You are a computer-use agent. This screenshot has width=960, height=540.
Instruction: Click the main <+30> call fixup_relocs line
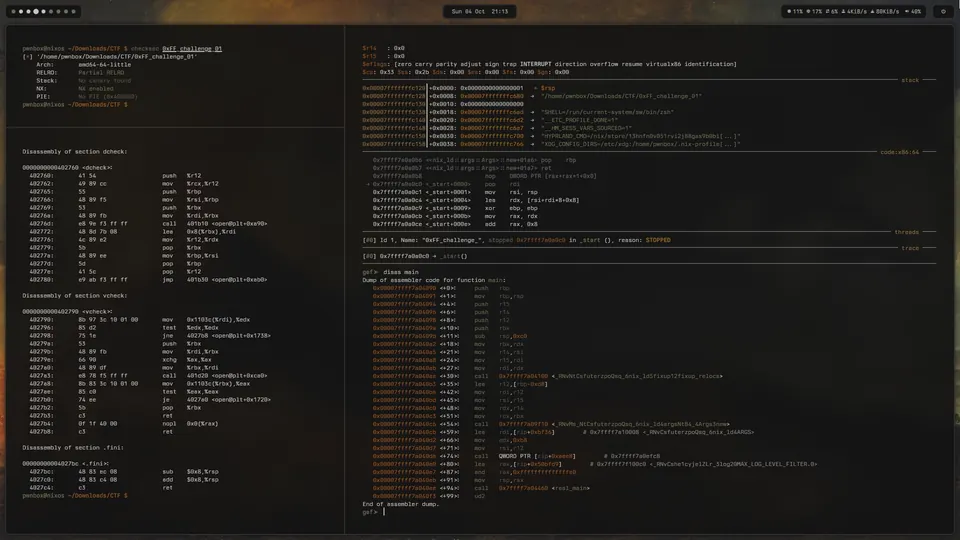[x=547, y=376]
